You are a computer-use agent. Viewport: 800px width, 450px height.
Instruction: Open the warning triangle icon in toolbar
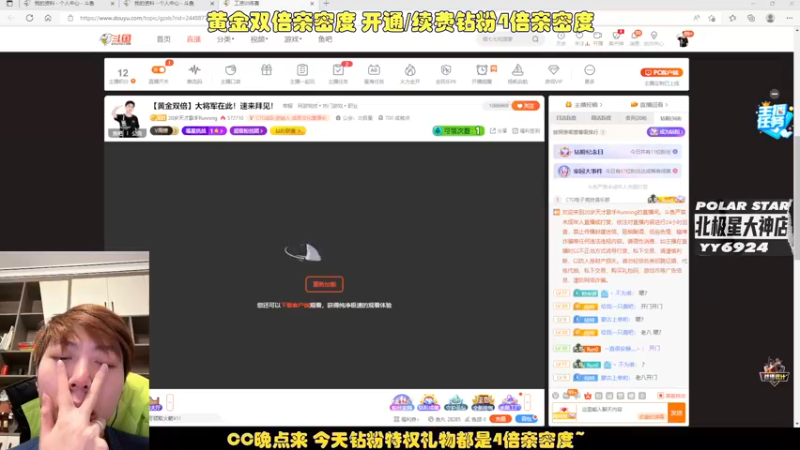click(x=517, y=70)
